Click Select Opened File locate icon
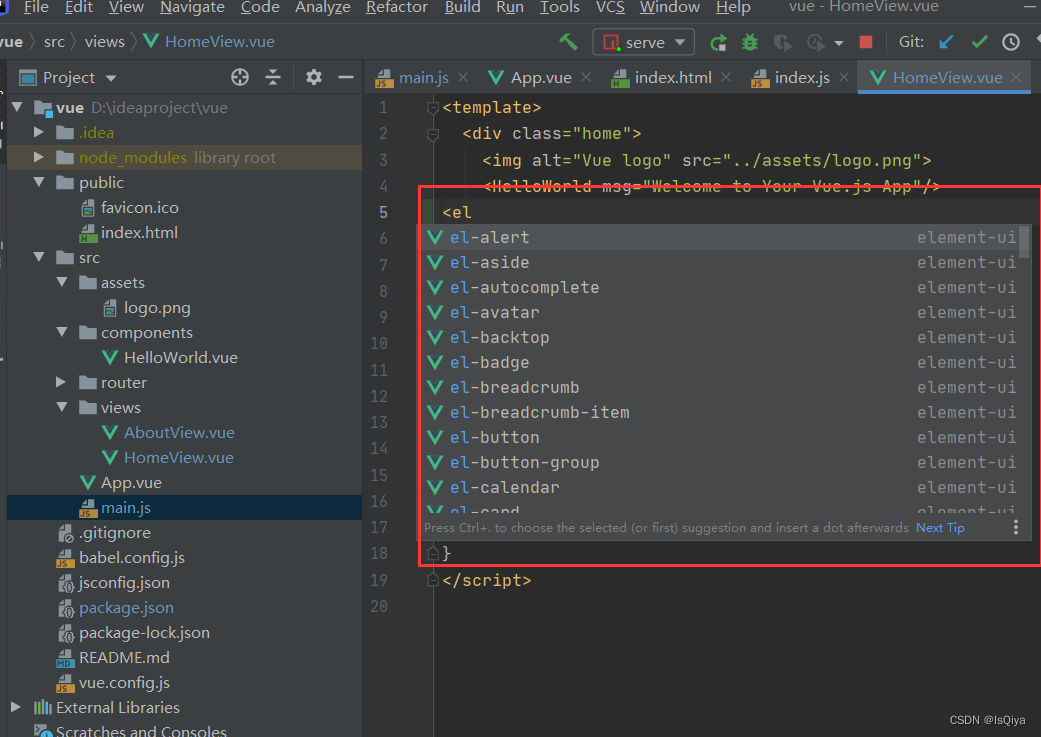This screenshot has width=1041, height=737. (x=240, y=77)
